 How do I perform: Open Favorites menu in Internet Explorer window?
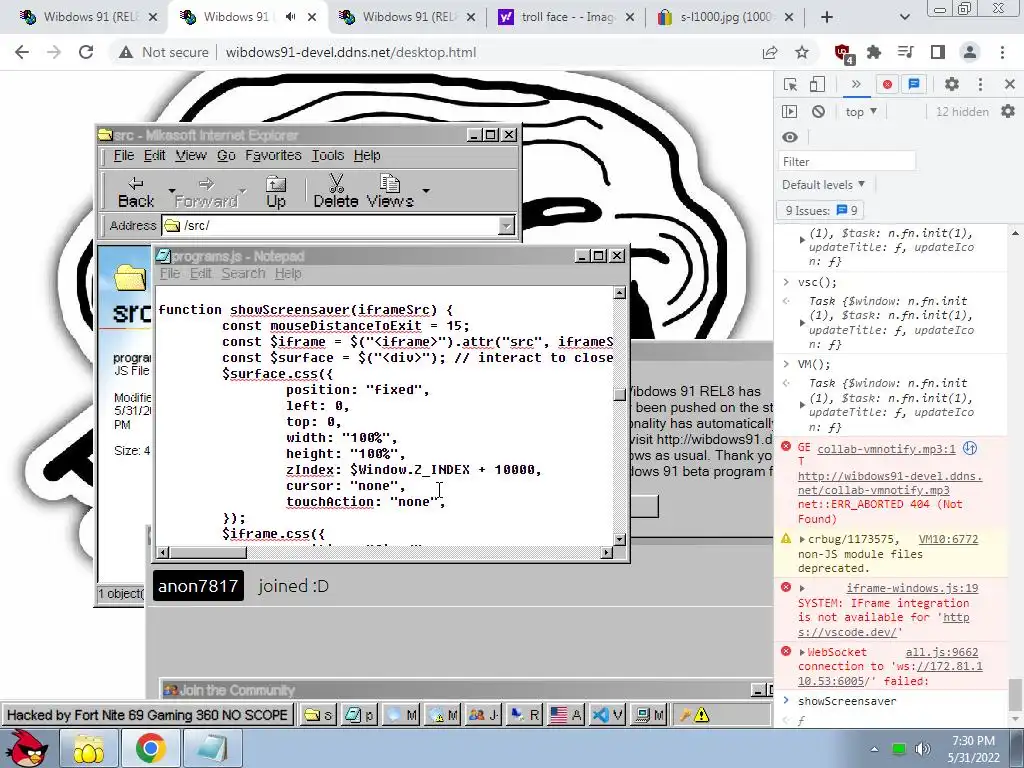coord(273,155)
